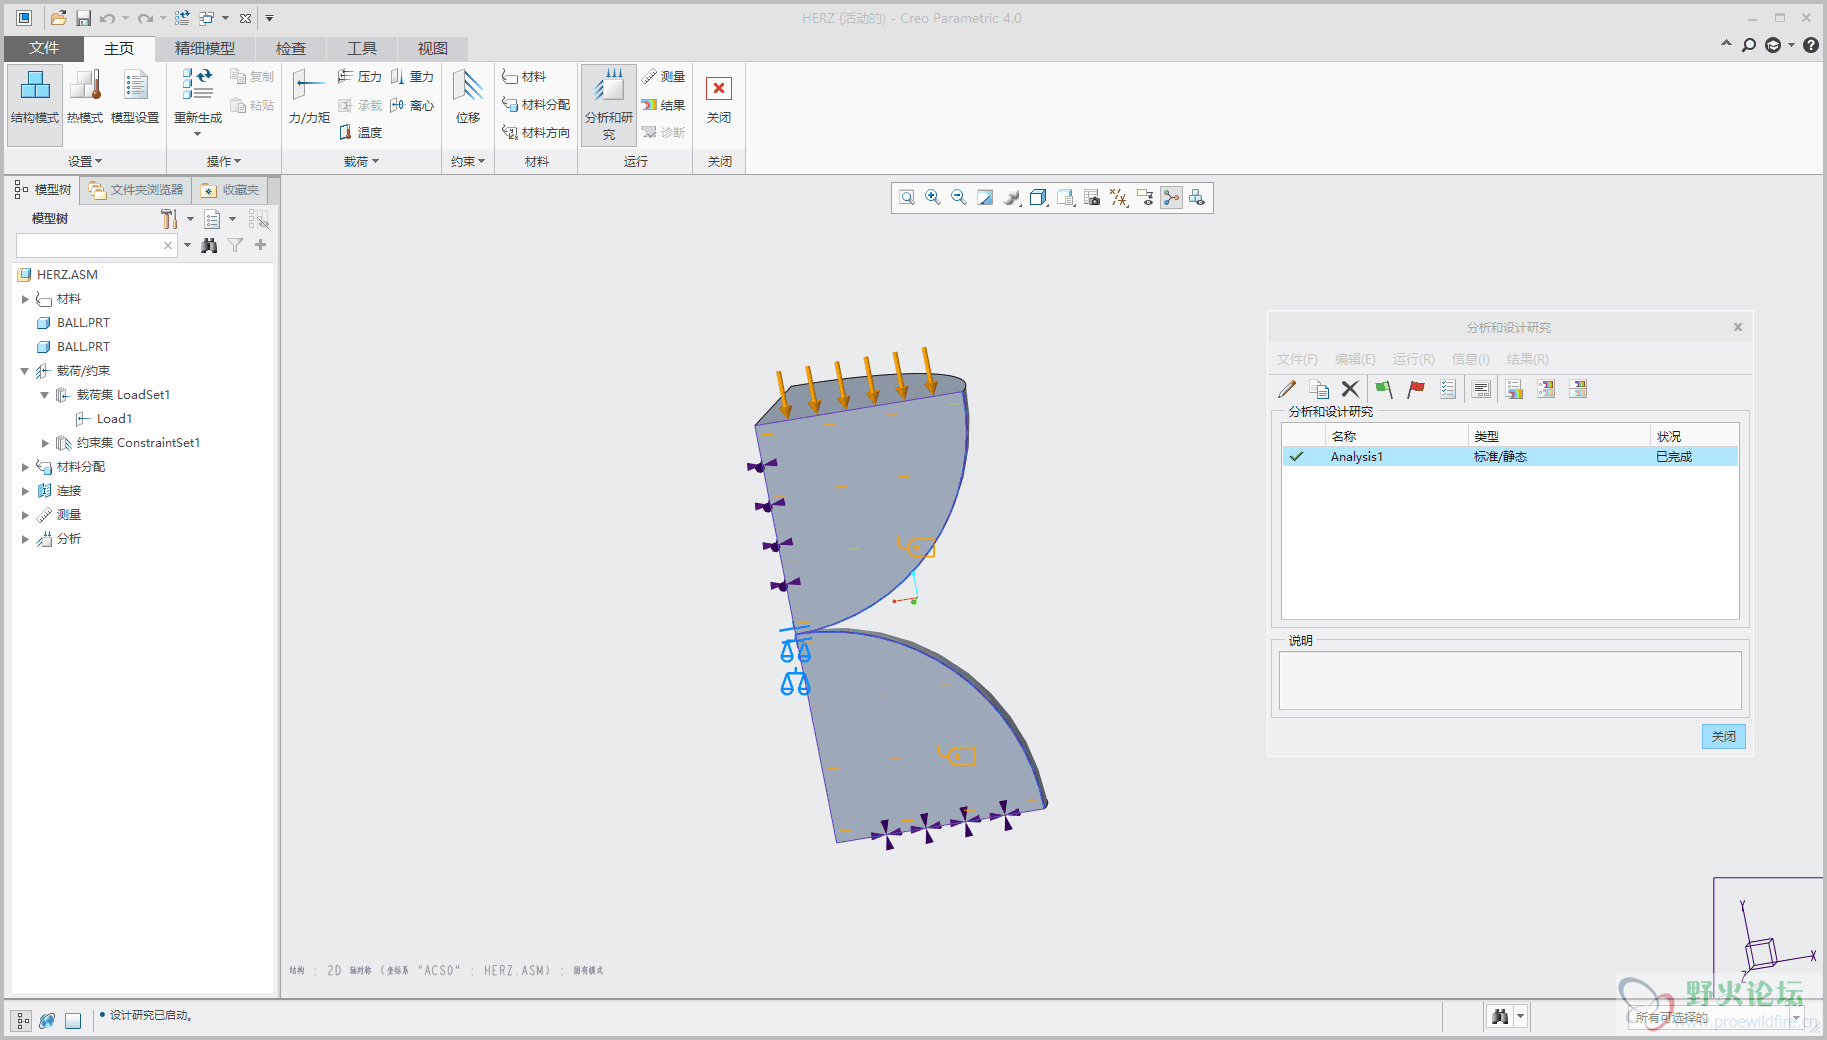
Task: Click the red 关闭 close application icon
Action: coord(719,88)
